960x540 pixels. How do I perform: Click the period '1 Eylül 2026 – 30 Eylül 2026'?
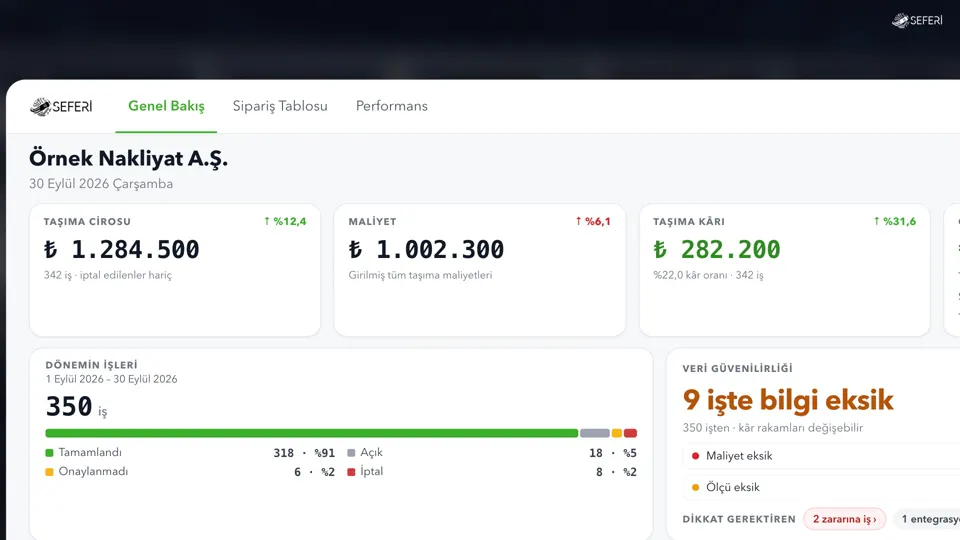tap(111, 379)
